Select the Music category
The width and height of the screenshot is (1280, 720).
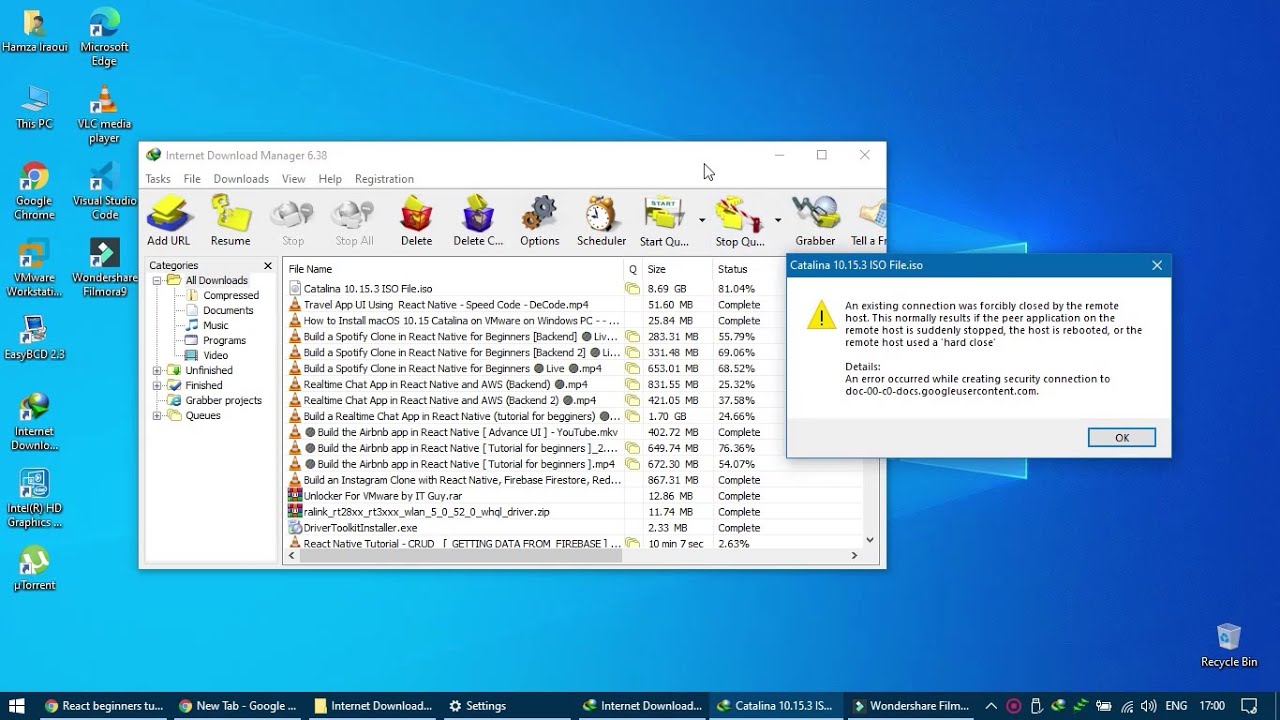[x=215, y=326]
